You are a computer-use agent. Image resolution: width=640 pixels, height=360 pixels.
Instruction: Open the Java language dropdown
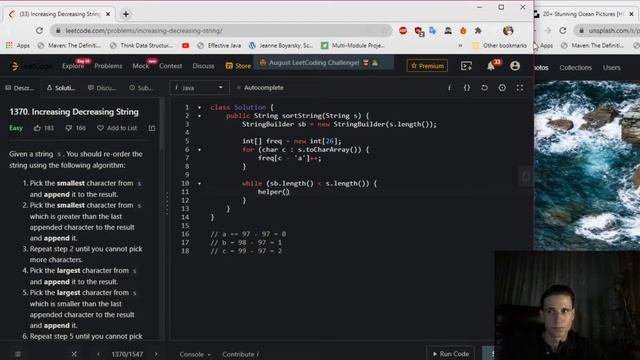(199, 88)
